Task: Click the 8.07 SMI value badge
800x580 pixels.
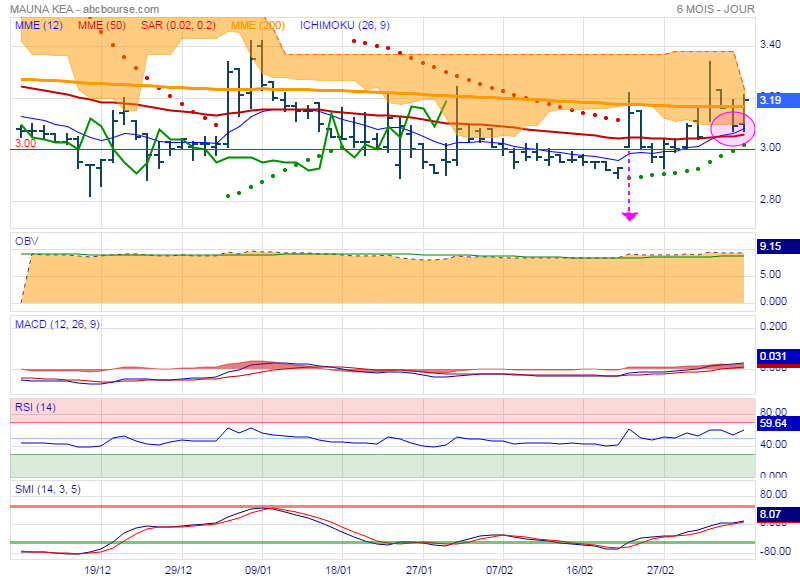Action: tap(778, 514)
